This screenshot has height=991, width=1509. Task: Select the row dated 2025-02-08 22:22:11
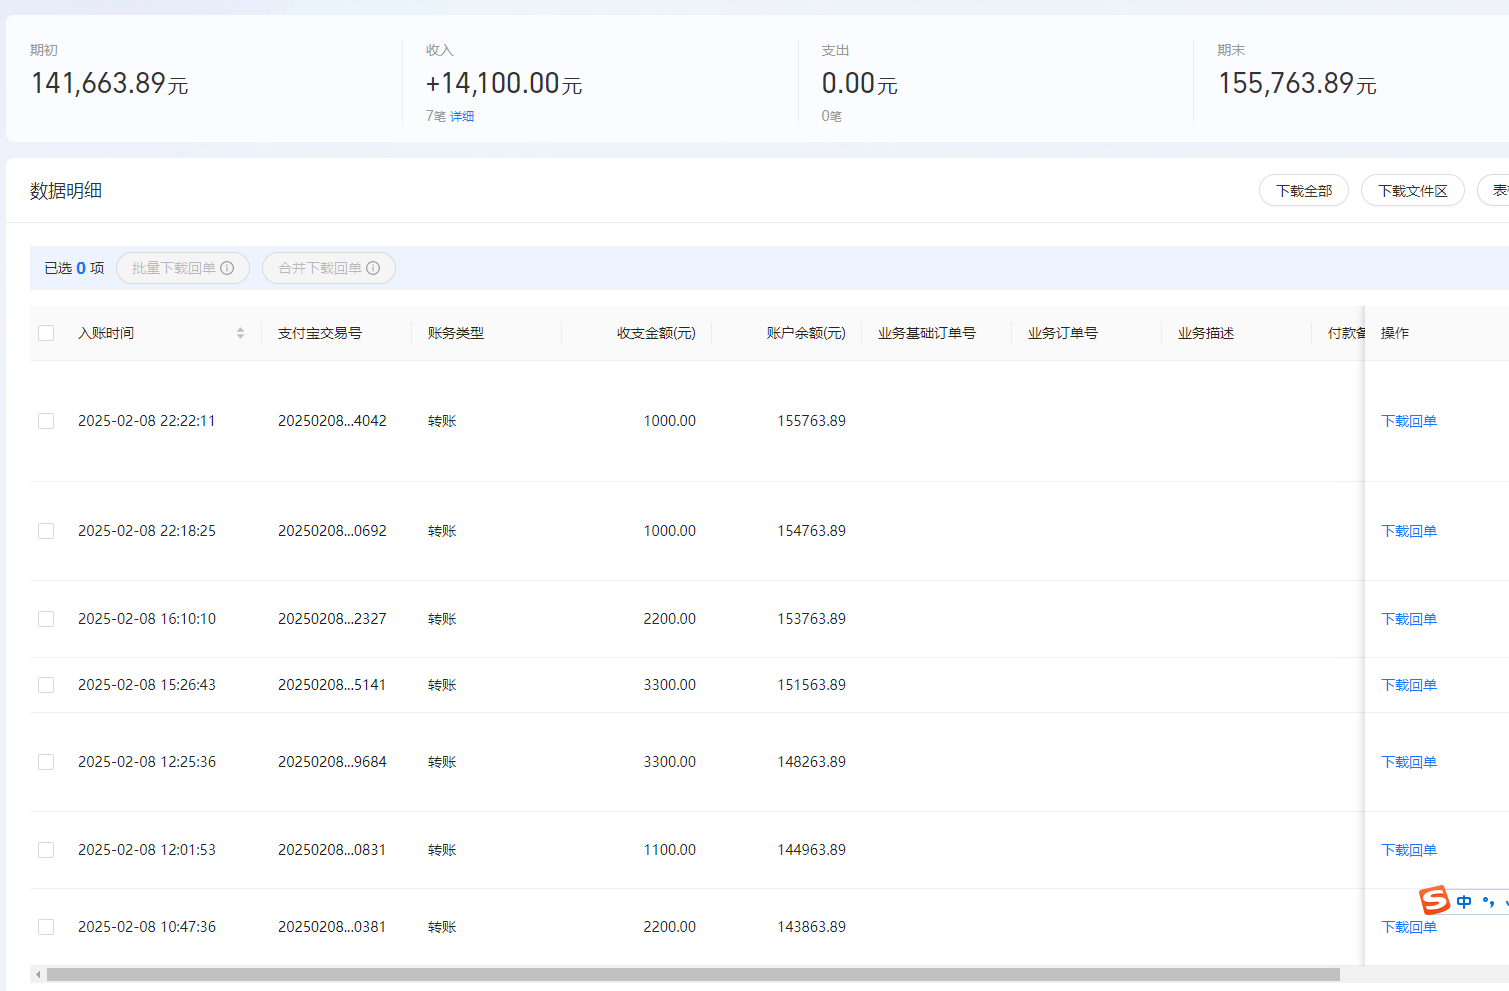[46, 421]
